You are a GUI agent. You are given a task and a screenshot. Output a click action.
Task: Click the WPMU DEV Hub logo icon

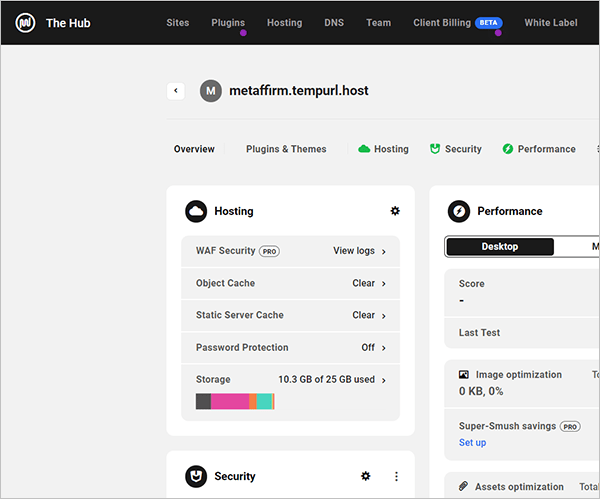click(25, 23)
